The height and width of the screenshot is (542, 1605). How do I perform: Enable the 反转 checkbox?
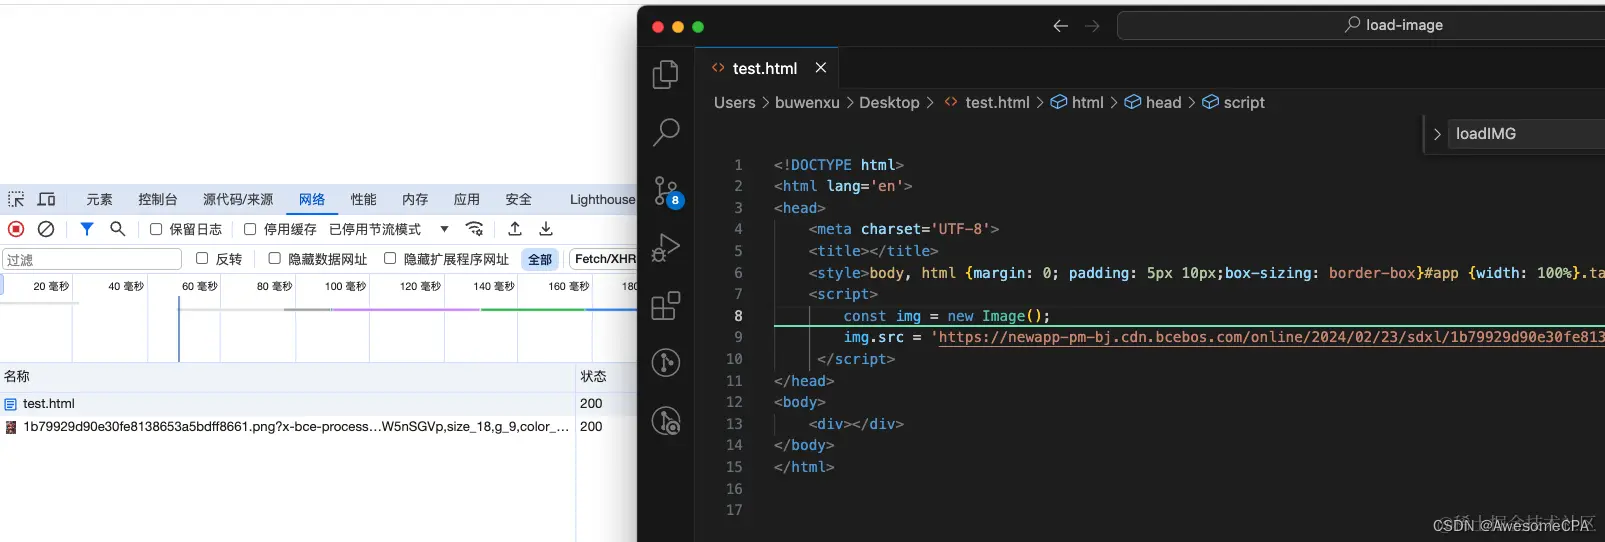coord(202,258)
